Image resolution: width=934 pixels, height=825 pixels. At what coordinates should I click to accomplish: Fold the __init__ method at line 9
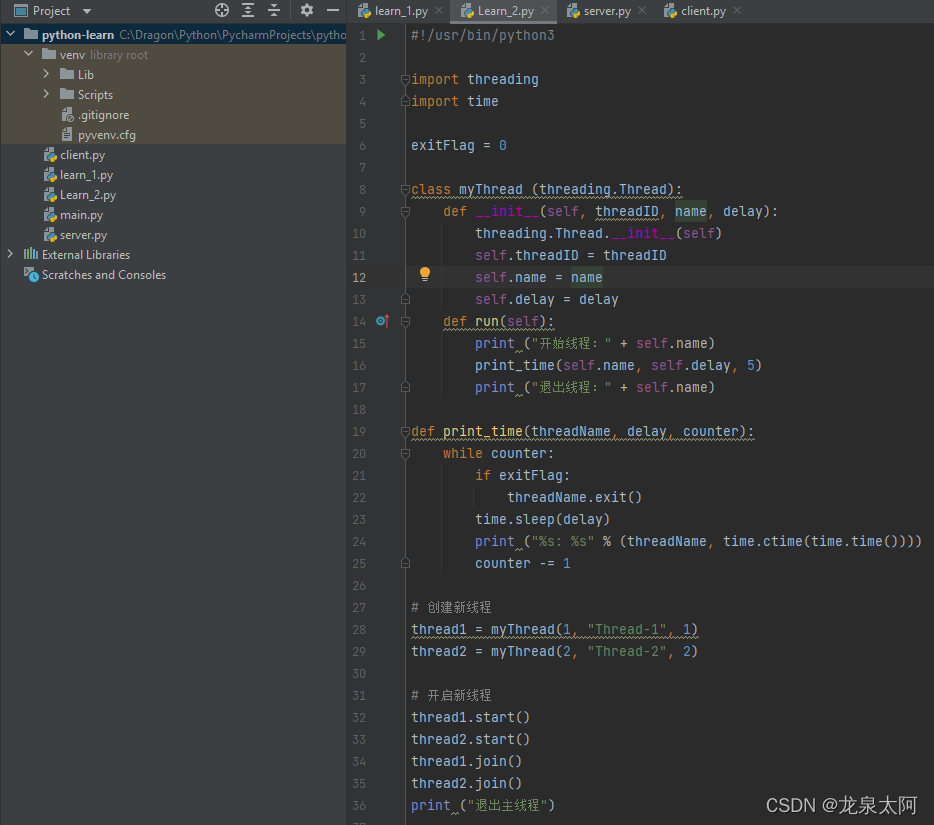[405, 211]
